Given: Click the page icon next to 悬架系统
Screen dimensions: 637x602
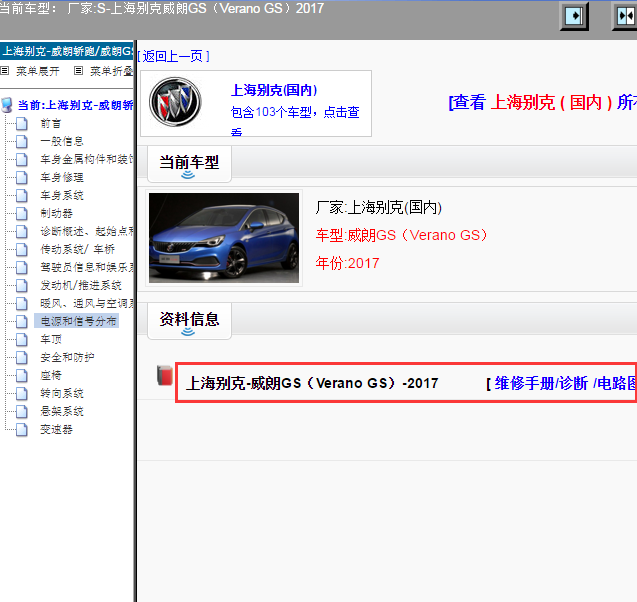Looking at the screenshot, I should click(22, 411).
